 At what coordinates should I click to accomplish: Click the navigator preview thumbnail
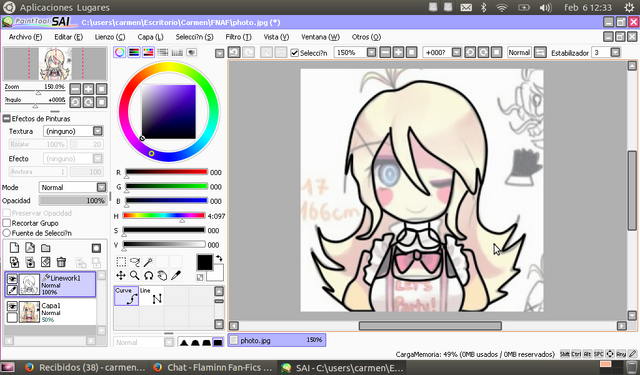click(55, 63)
